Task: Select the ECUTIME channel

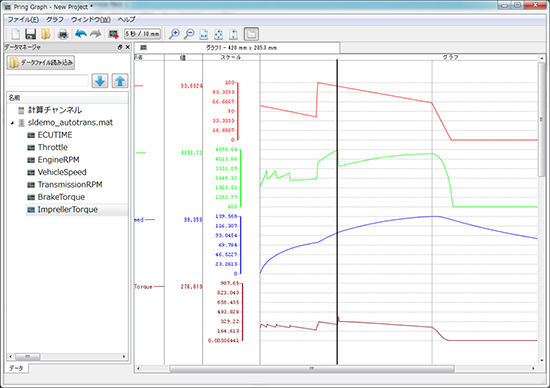Action: pyautogui.click(x=55, y=135)
